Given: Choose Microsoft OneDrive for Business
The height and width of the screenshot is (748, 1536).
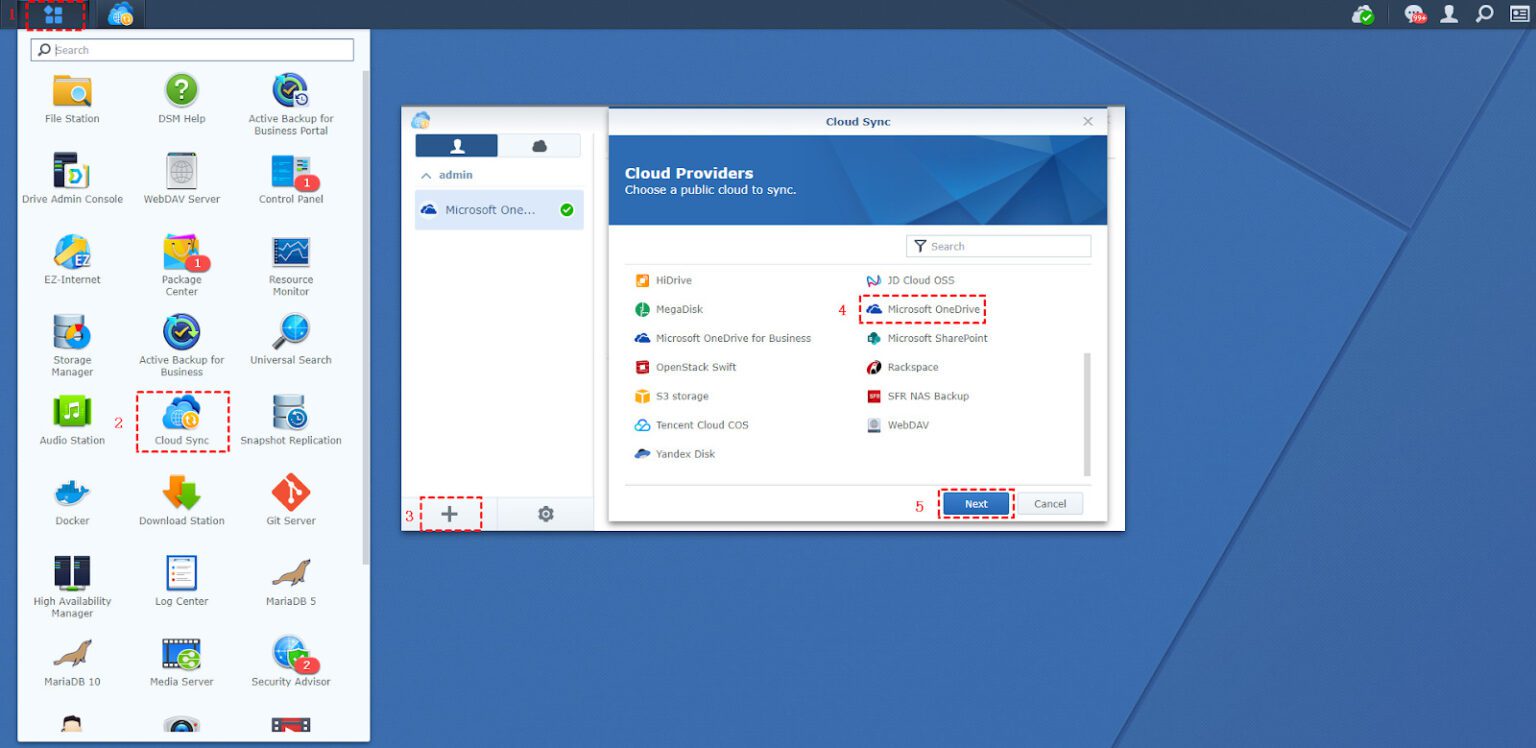Looking at the screenshot, I should 723,338.
